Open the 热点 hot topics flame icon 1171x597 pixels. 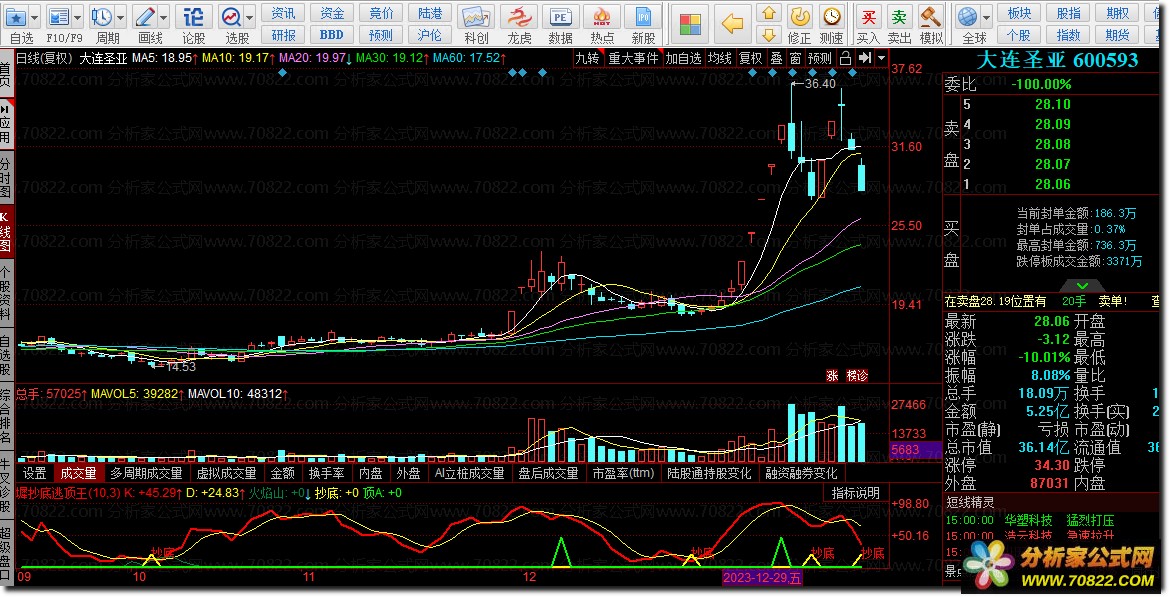(602, 16)
